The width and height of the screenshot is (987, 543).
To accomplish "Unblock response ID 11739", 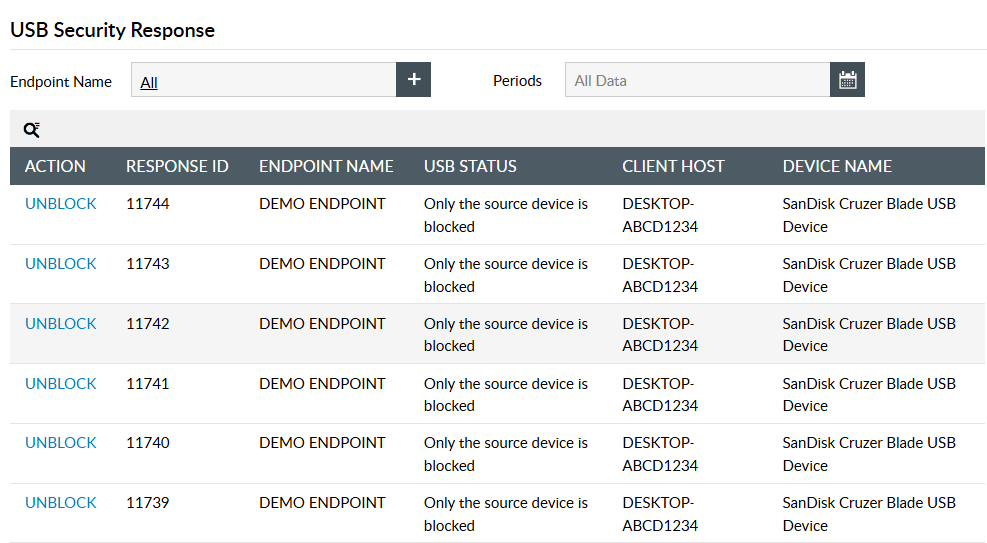I will [x=61, y=503].
